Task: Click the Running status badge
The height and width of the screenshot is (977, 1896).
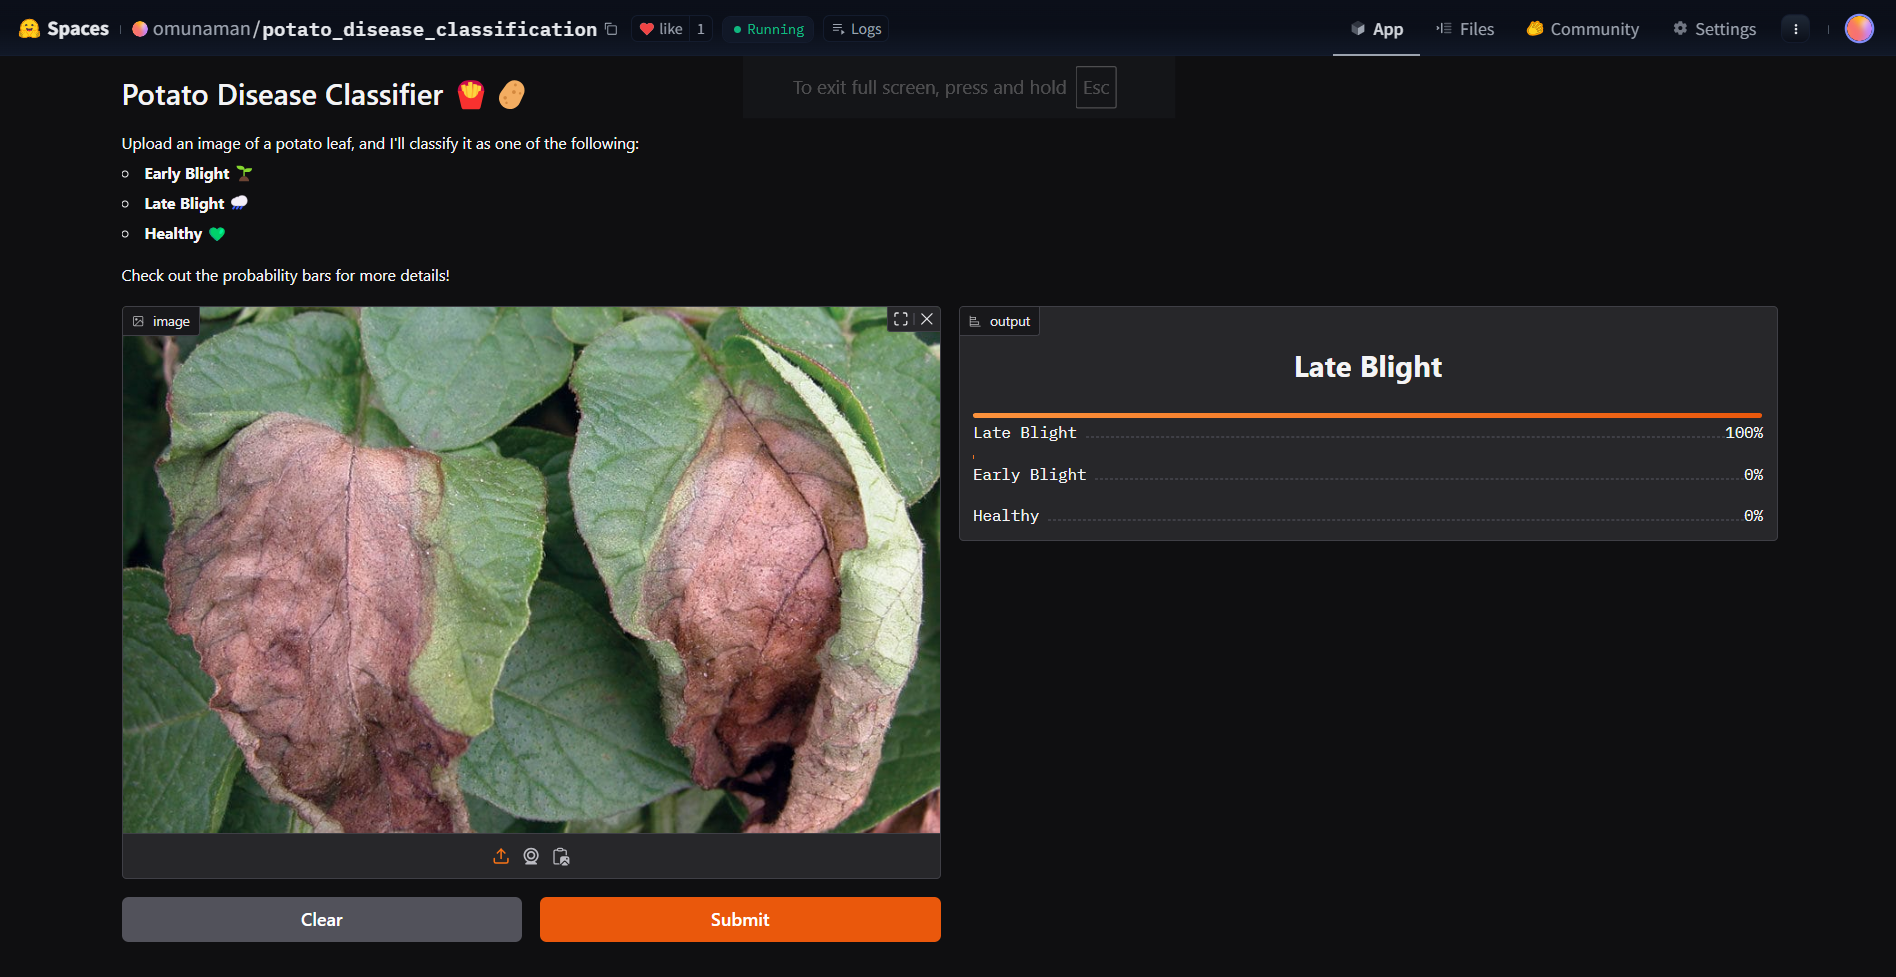Action: [x=768, y=29]
